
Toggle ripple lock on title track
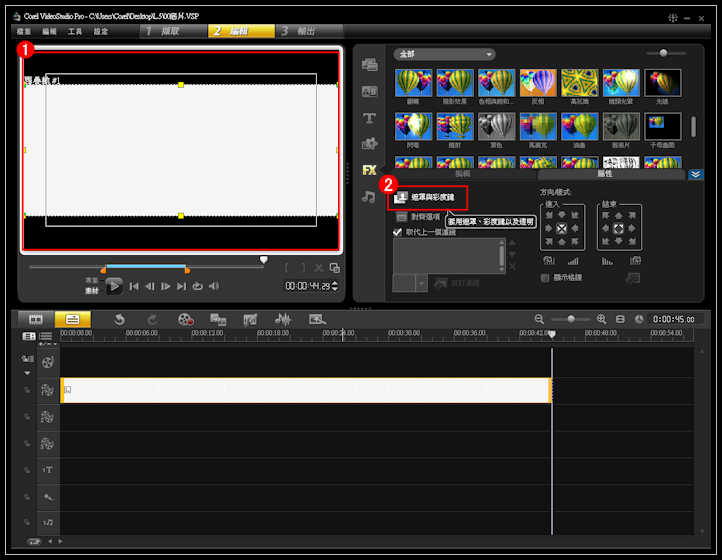pos(27,470)
